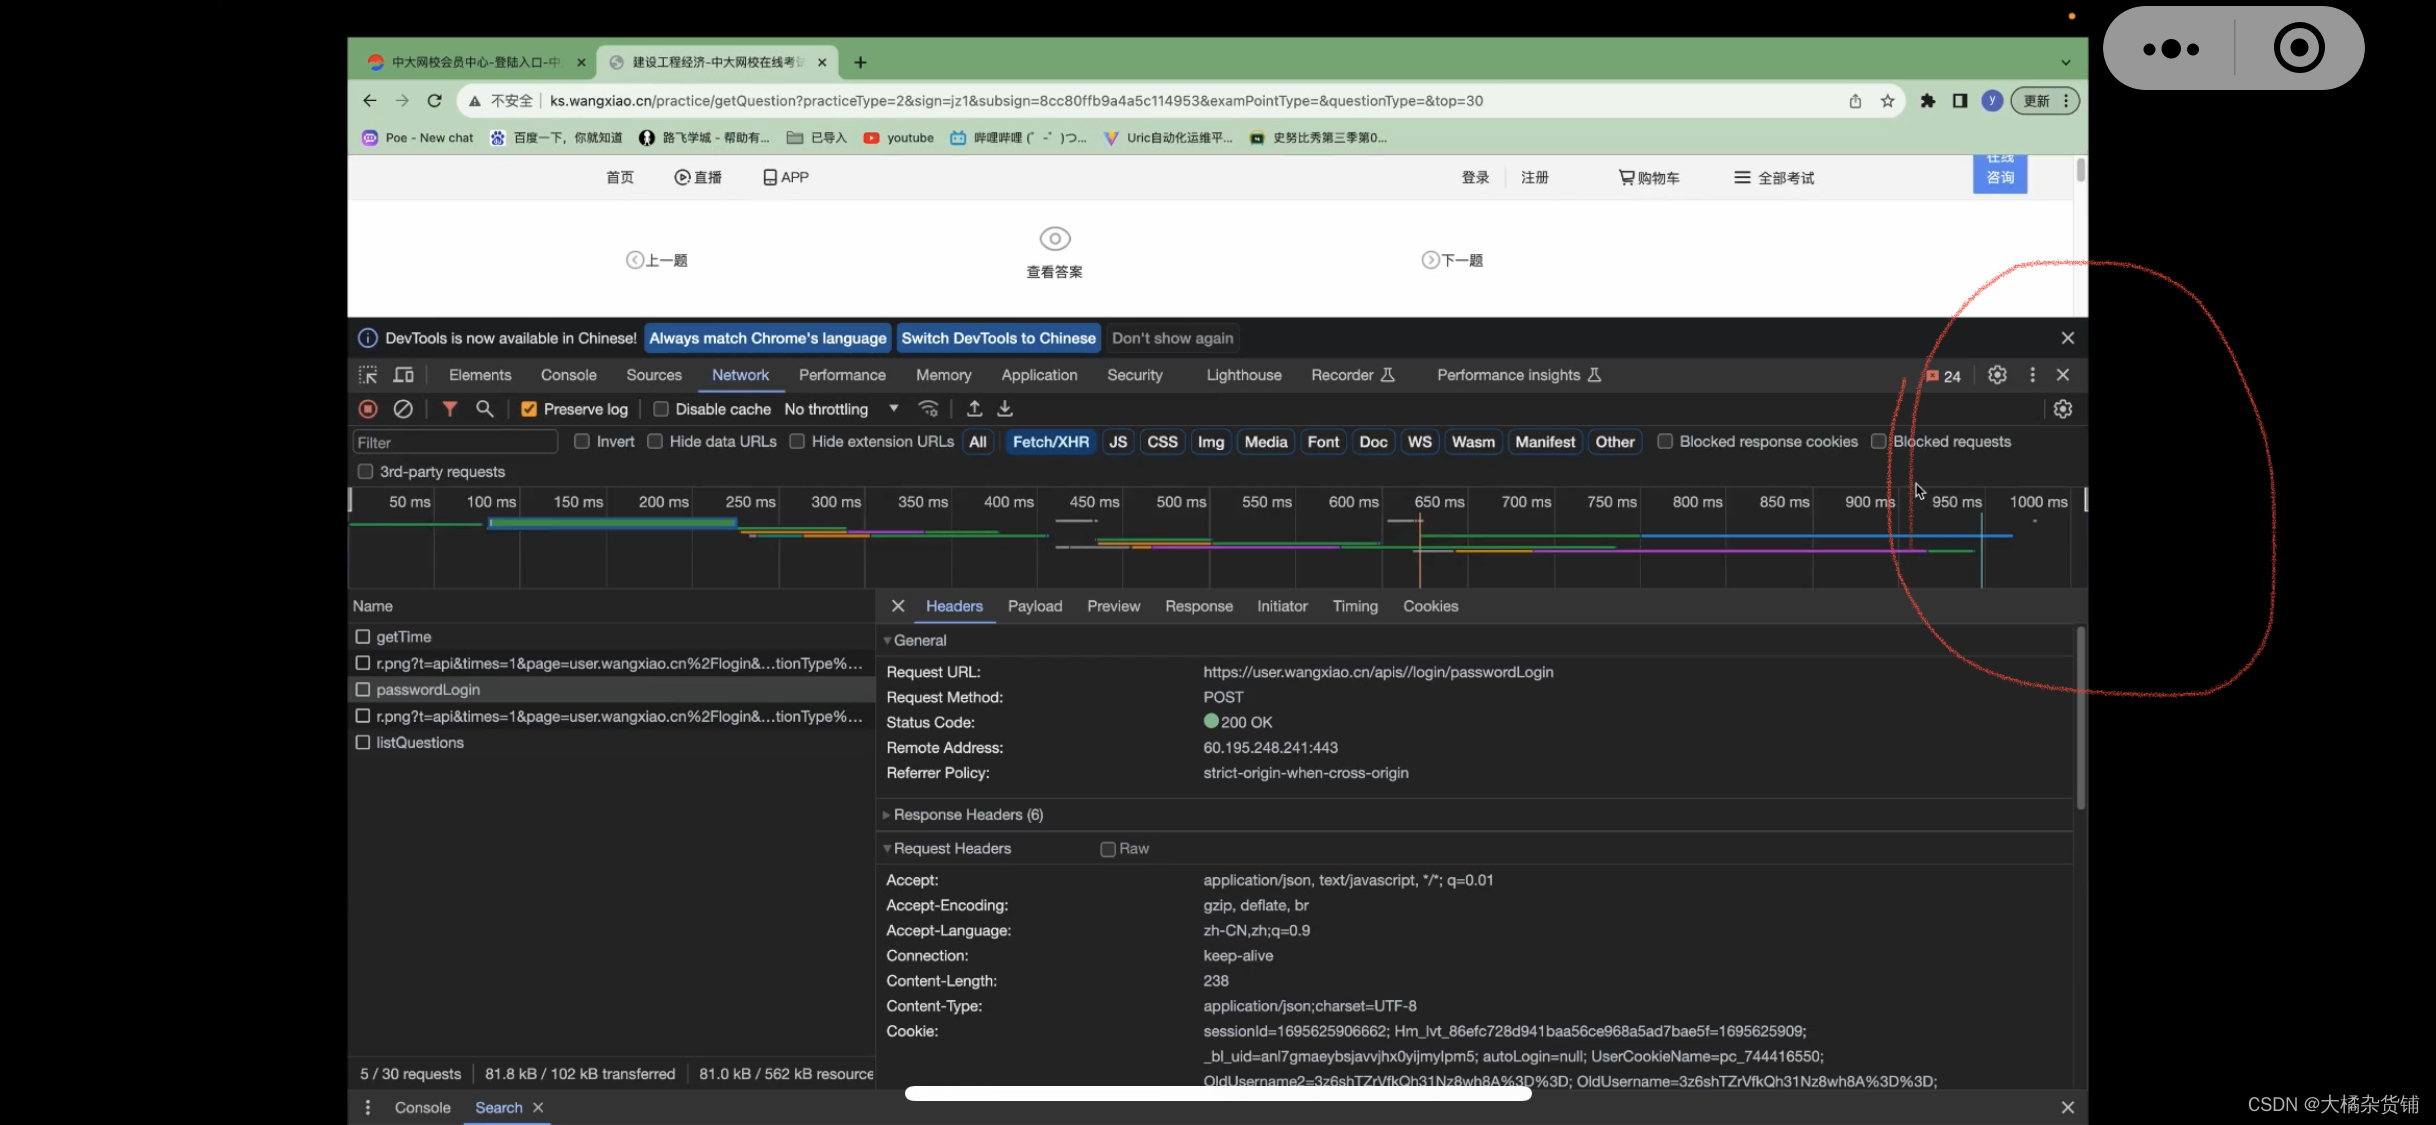The height and width of the screenshot is (1125, 2436).
Task: Click the 下一题 link
Action: point(1453,260)
